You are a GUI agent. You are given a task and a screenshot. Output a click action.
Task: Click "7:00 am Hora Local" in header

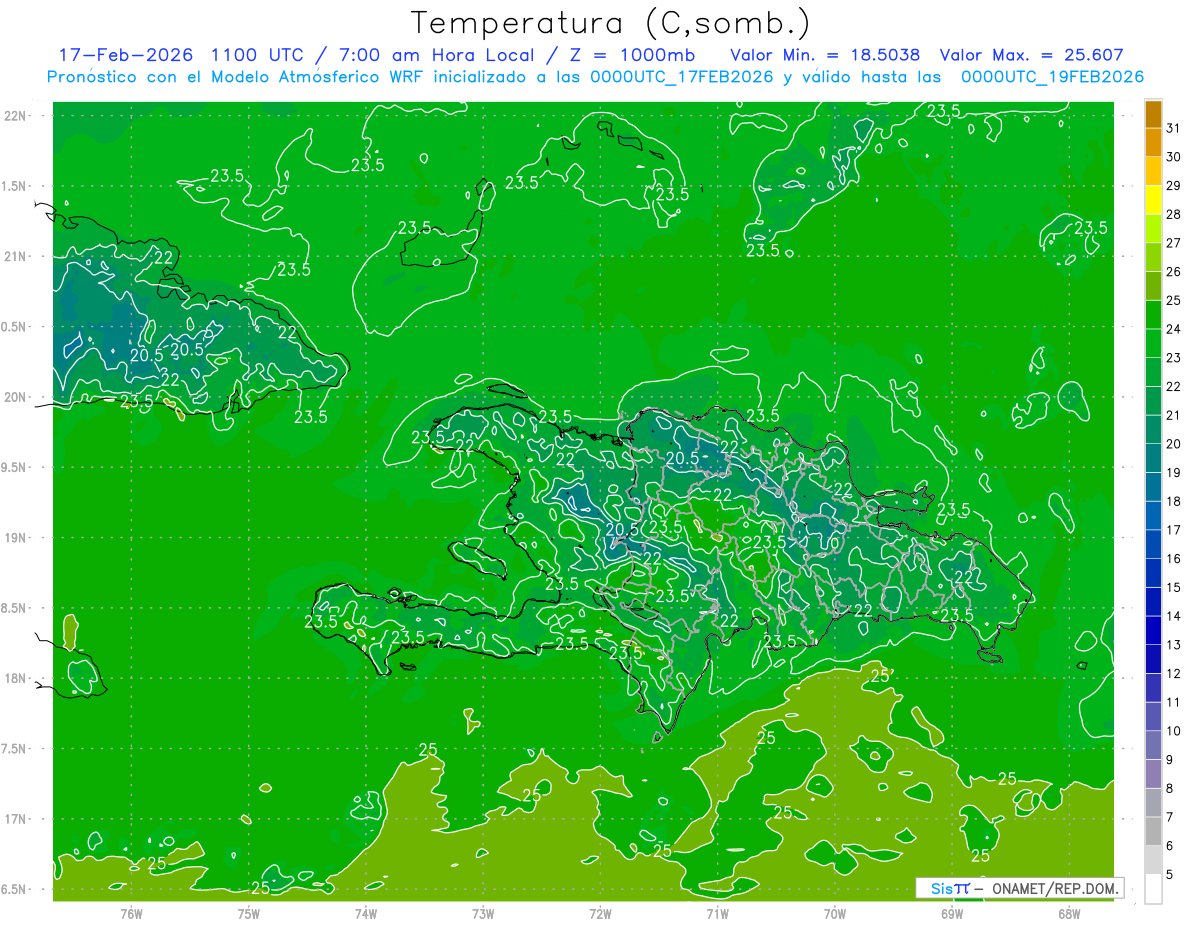[437, 55]
